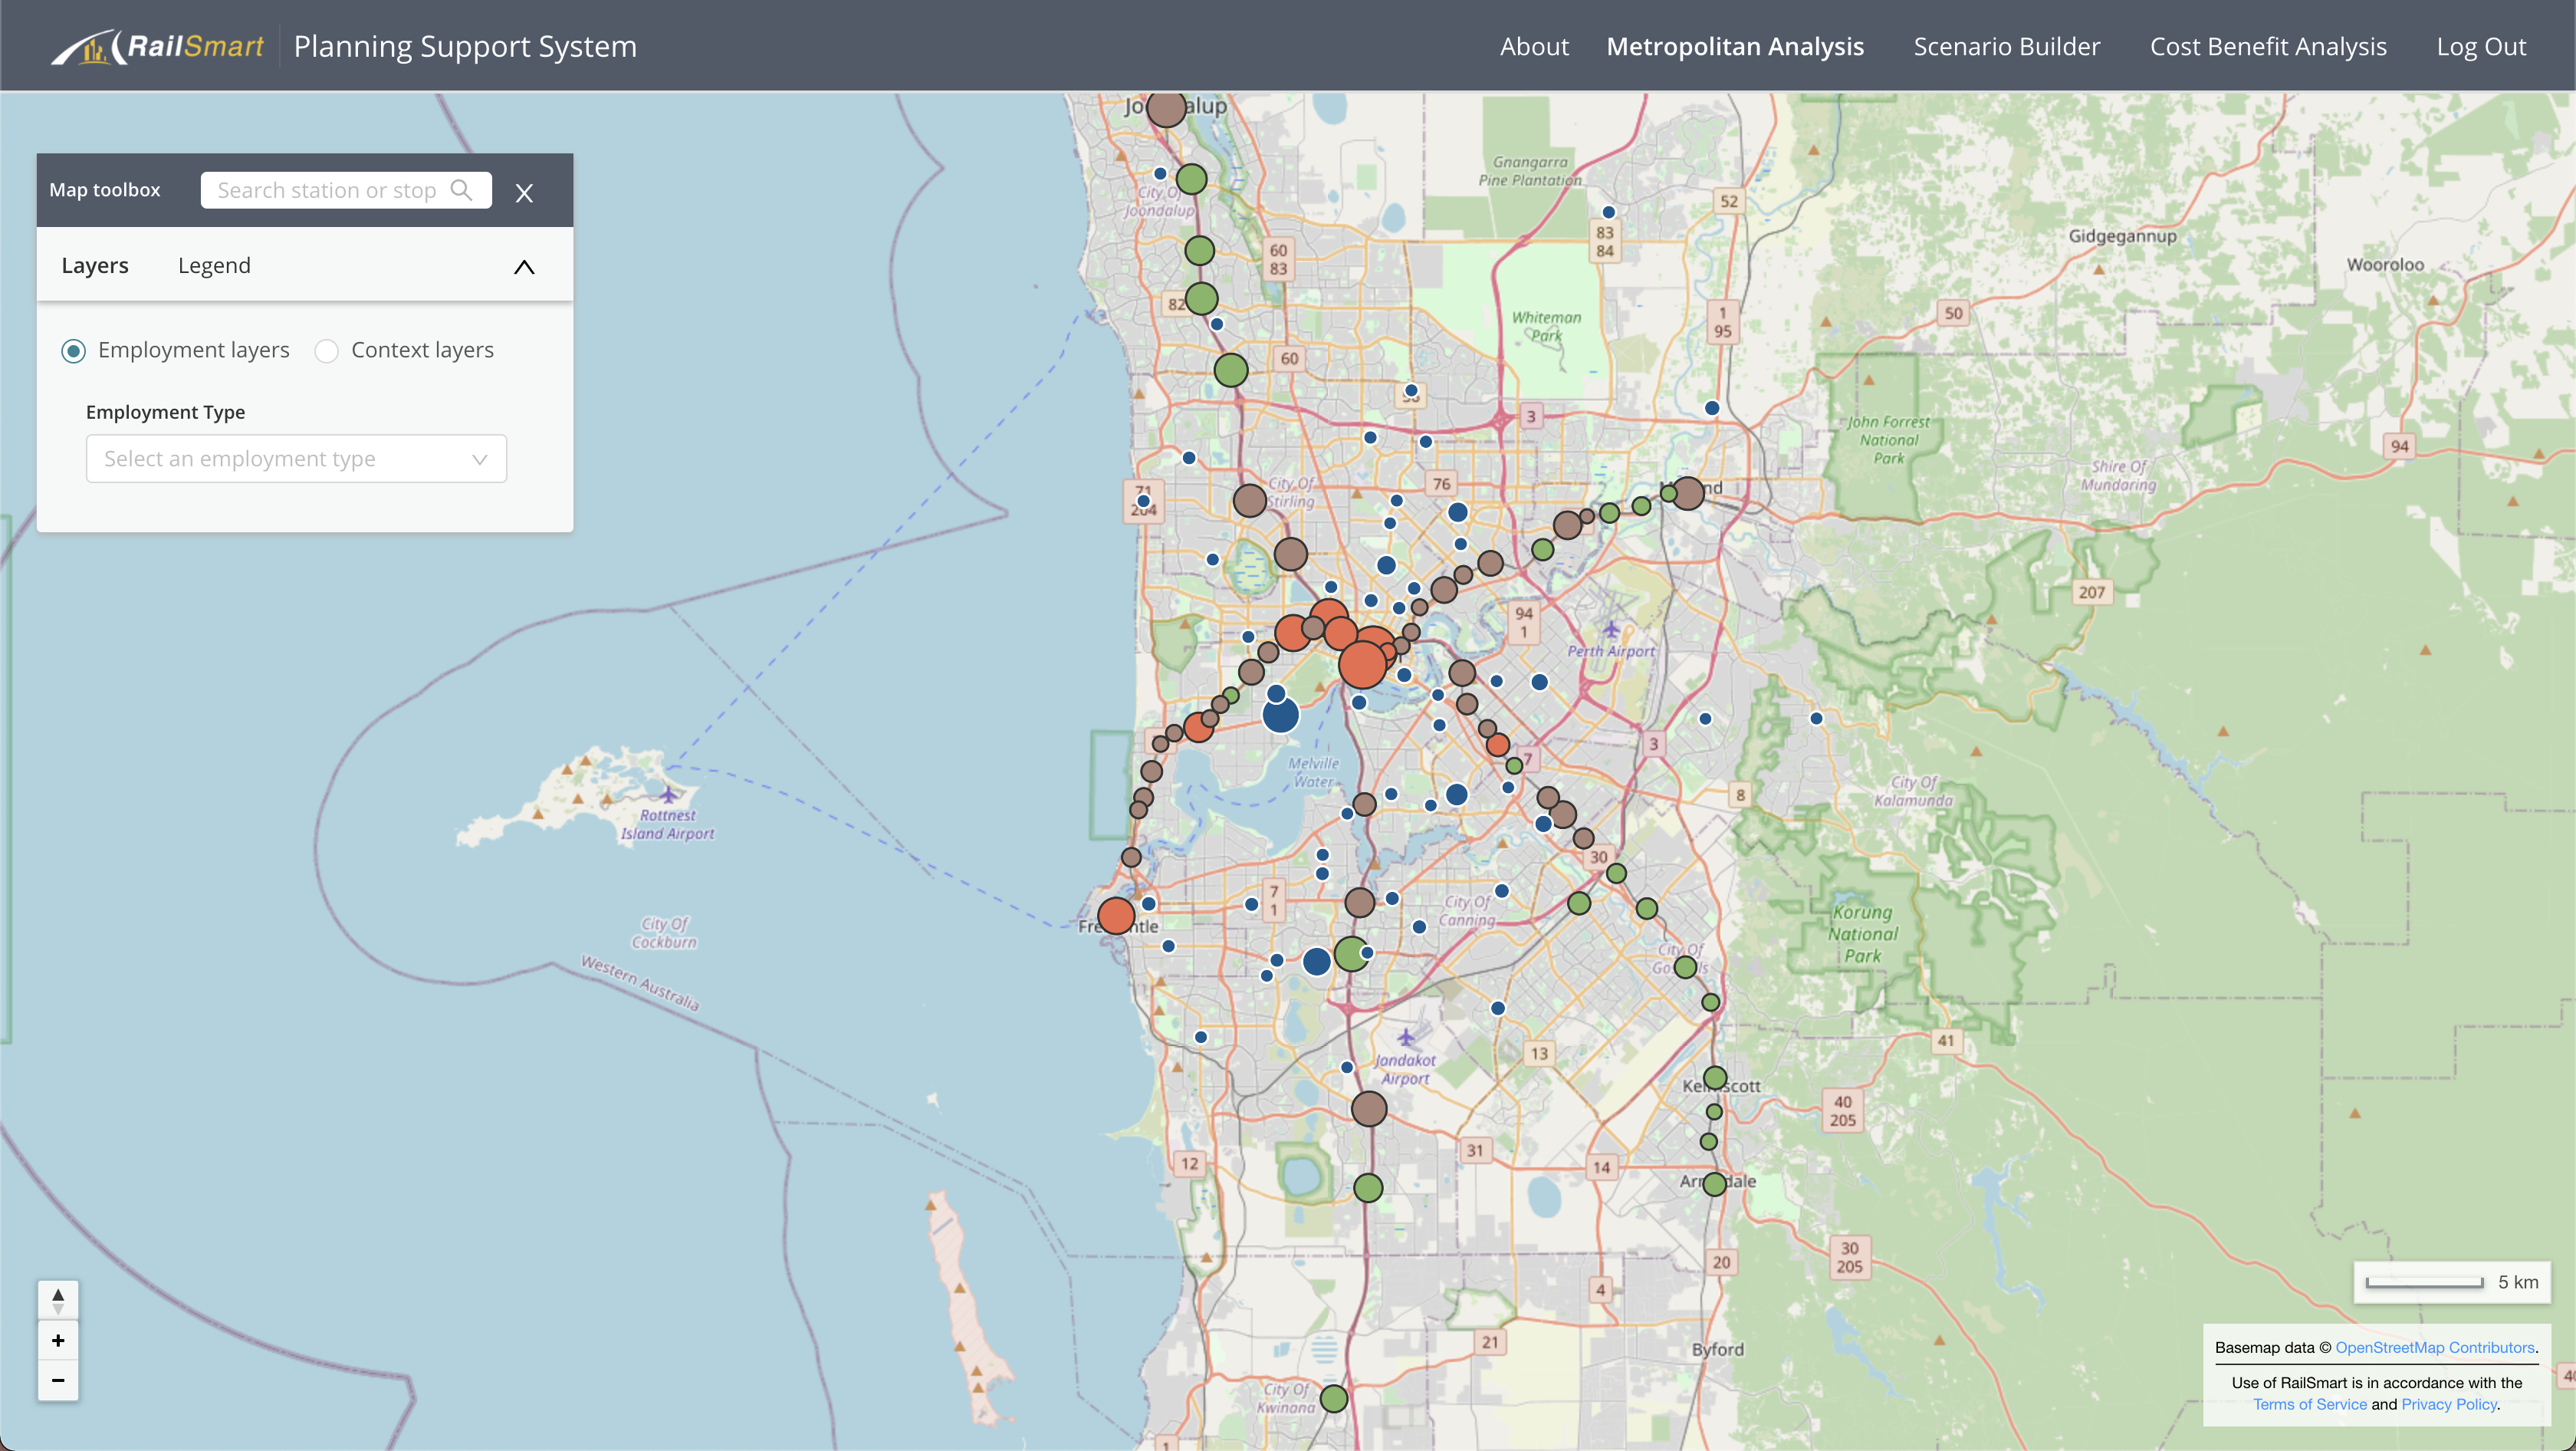Select the Context layers radio button
This screenshot has width=2576, height=1451.
326,351
